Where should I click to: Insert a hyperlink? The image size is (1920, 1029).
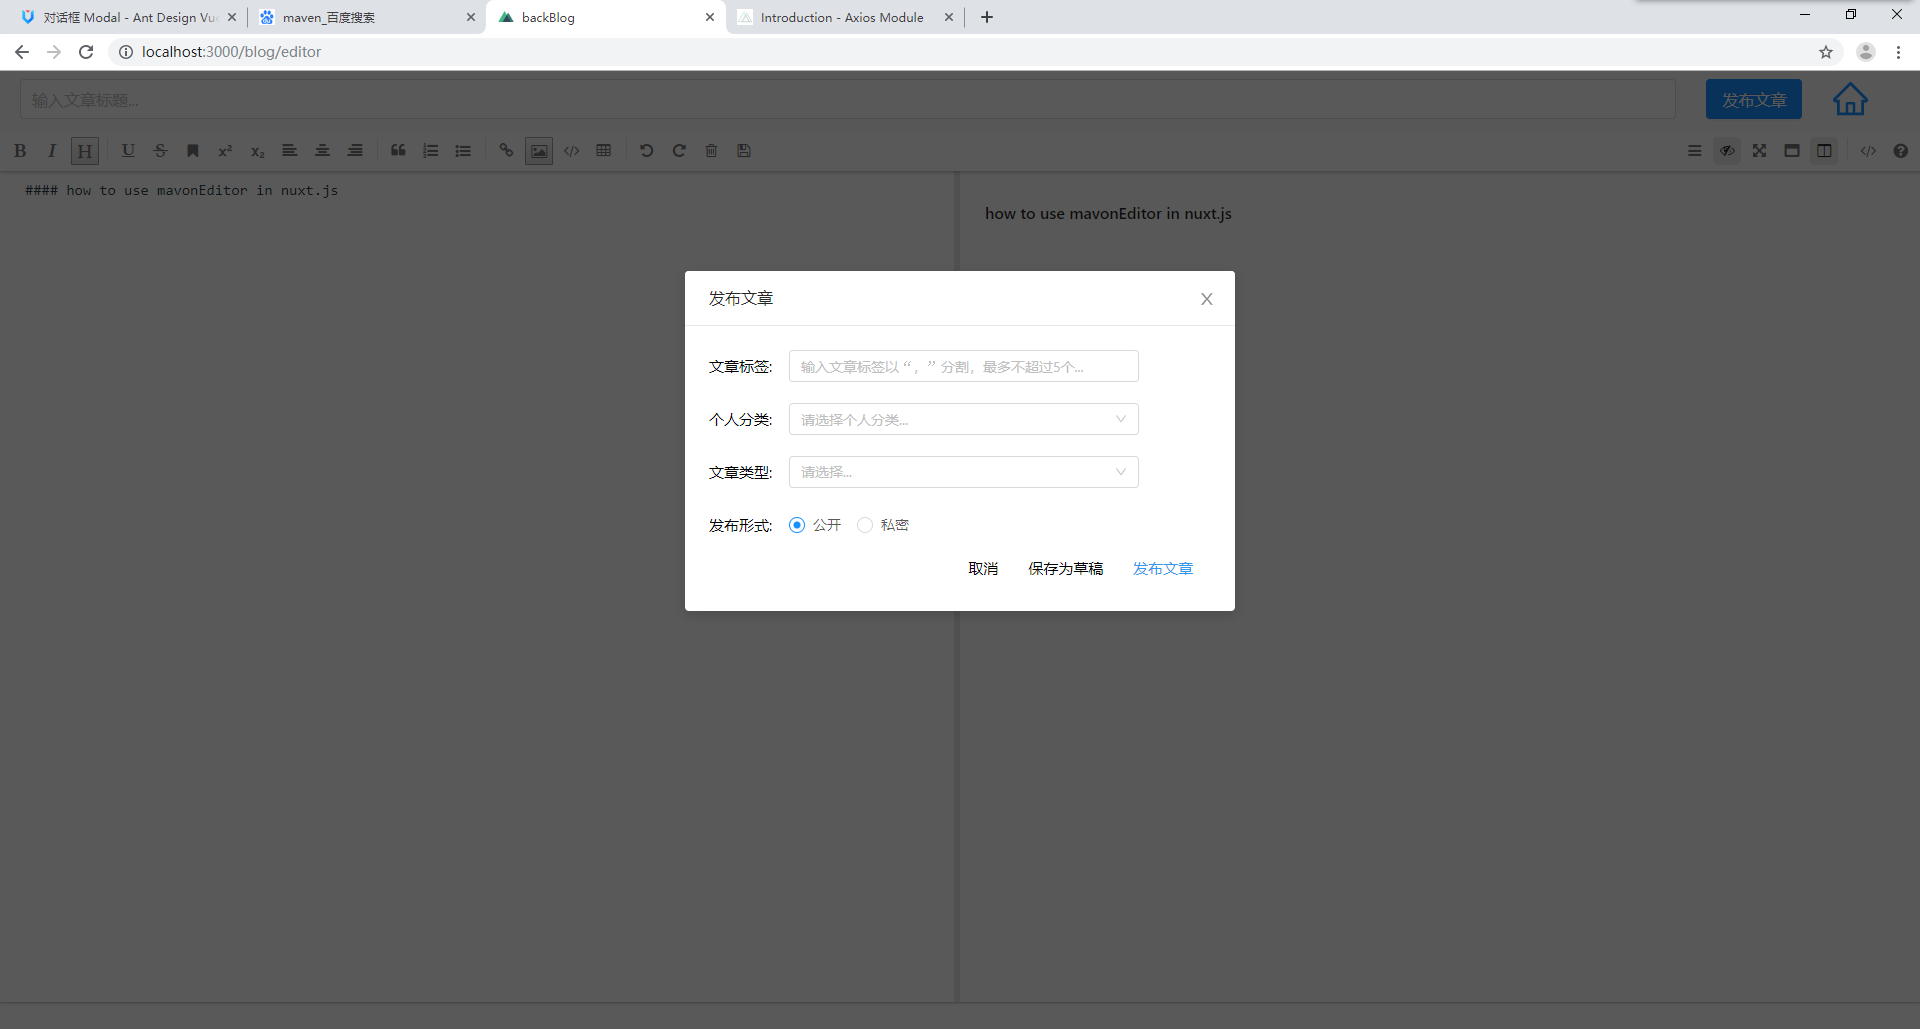(x=506, y=151)
